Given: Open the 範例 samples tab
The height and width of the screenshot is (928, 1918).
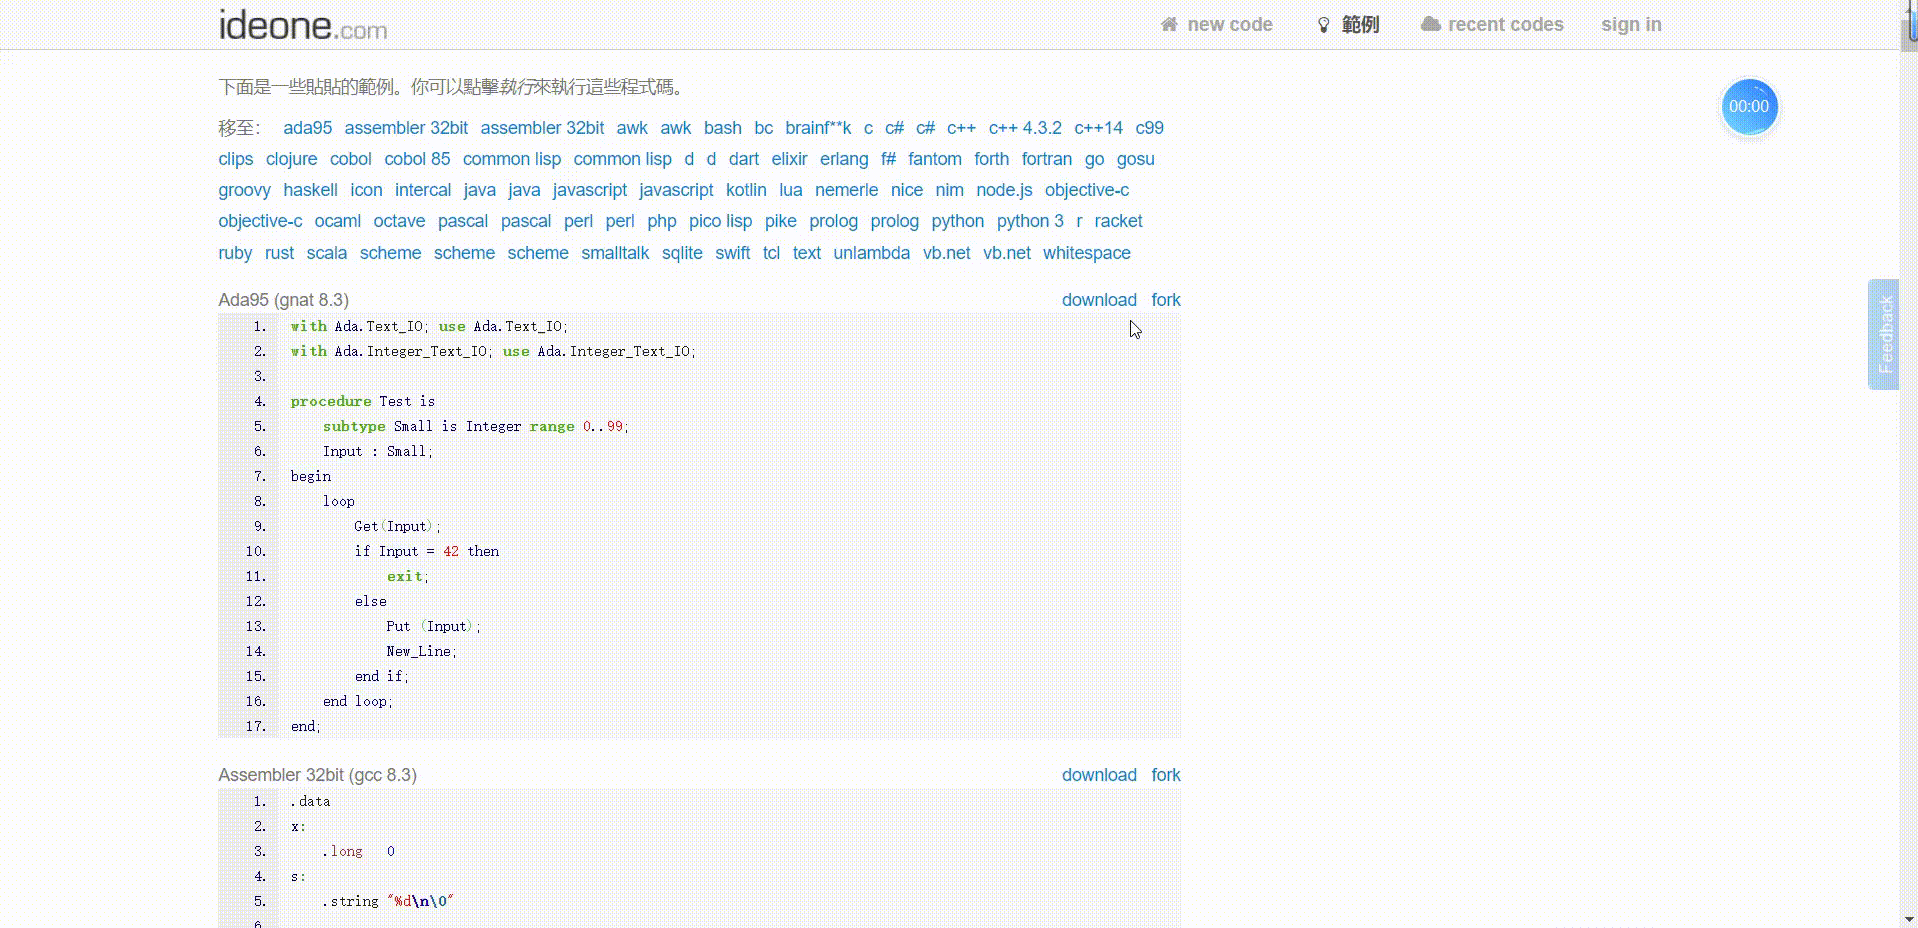Looking at the screenshot, I should 1360,24.
